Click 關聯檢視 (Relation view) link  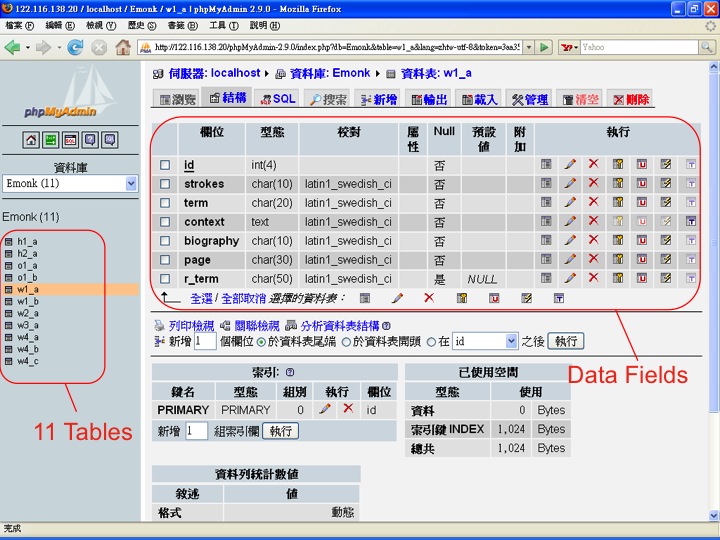click(x=257, y=326)
